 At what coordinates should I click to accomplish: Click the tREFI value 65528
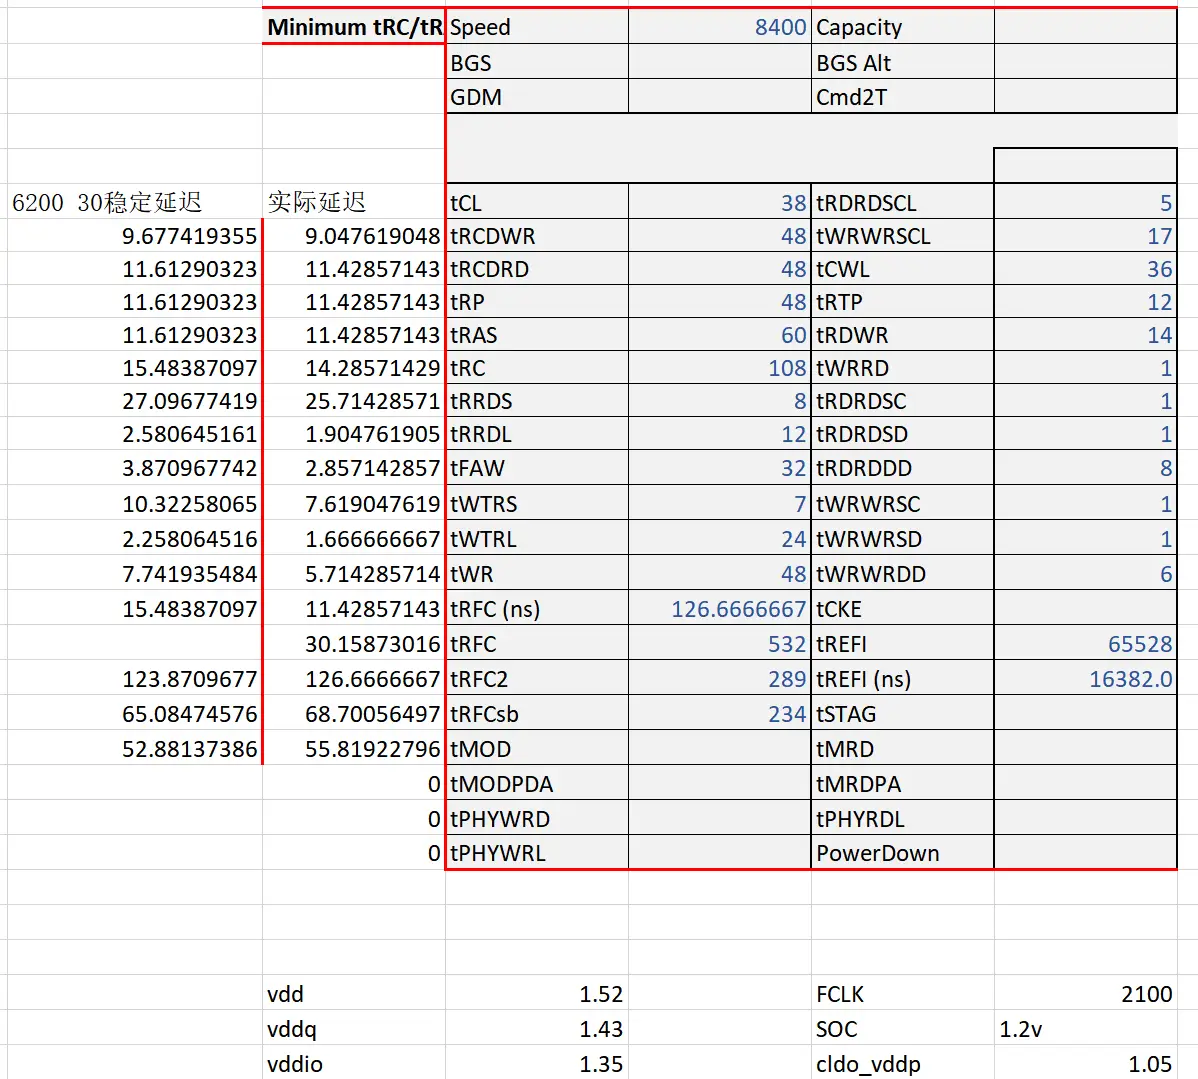[1085, 643]
